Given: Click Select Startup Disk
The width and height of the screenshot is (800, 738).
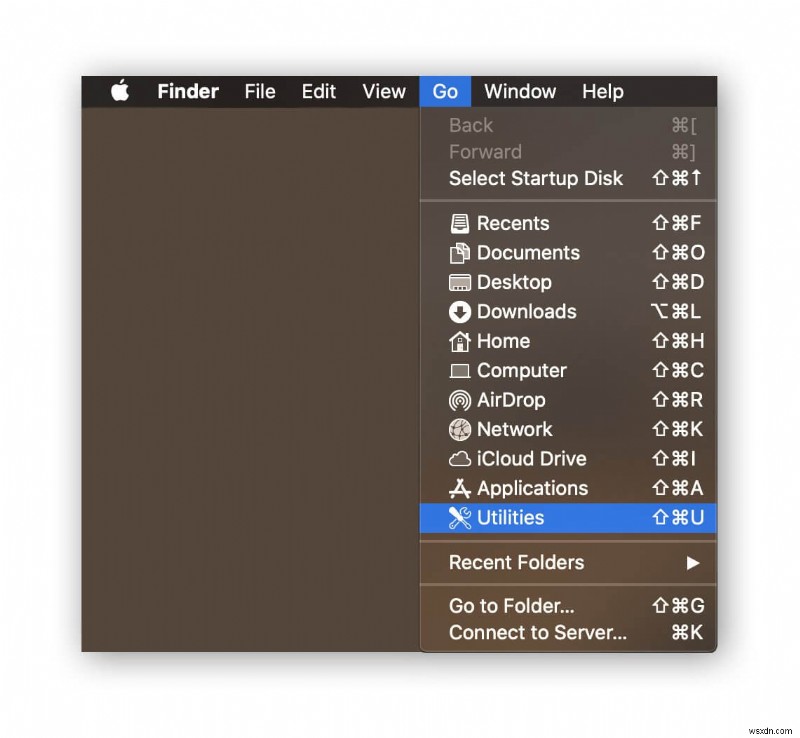Looking at the screenshot, I should 536,178.
